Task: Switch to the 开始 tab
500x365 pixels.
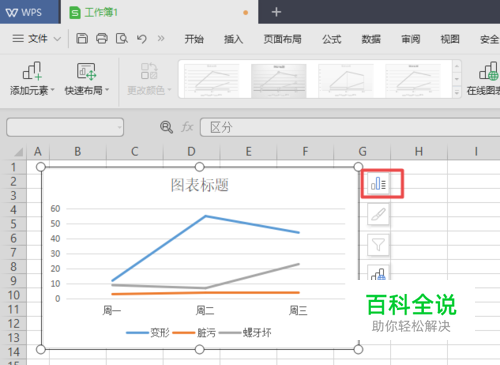Action: (194, 39)
